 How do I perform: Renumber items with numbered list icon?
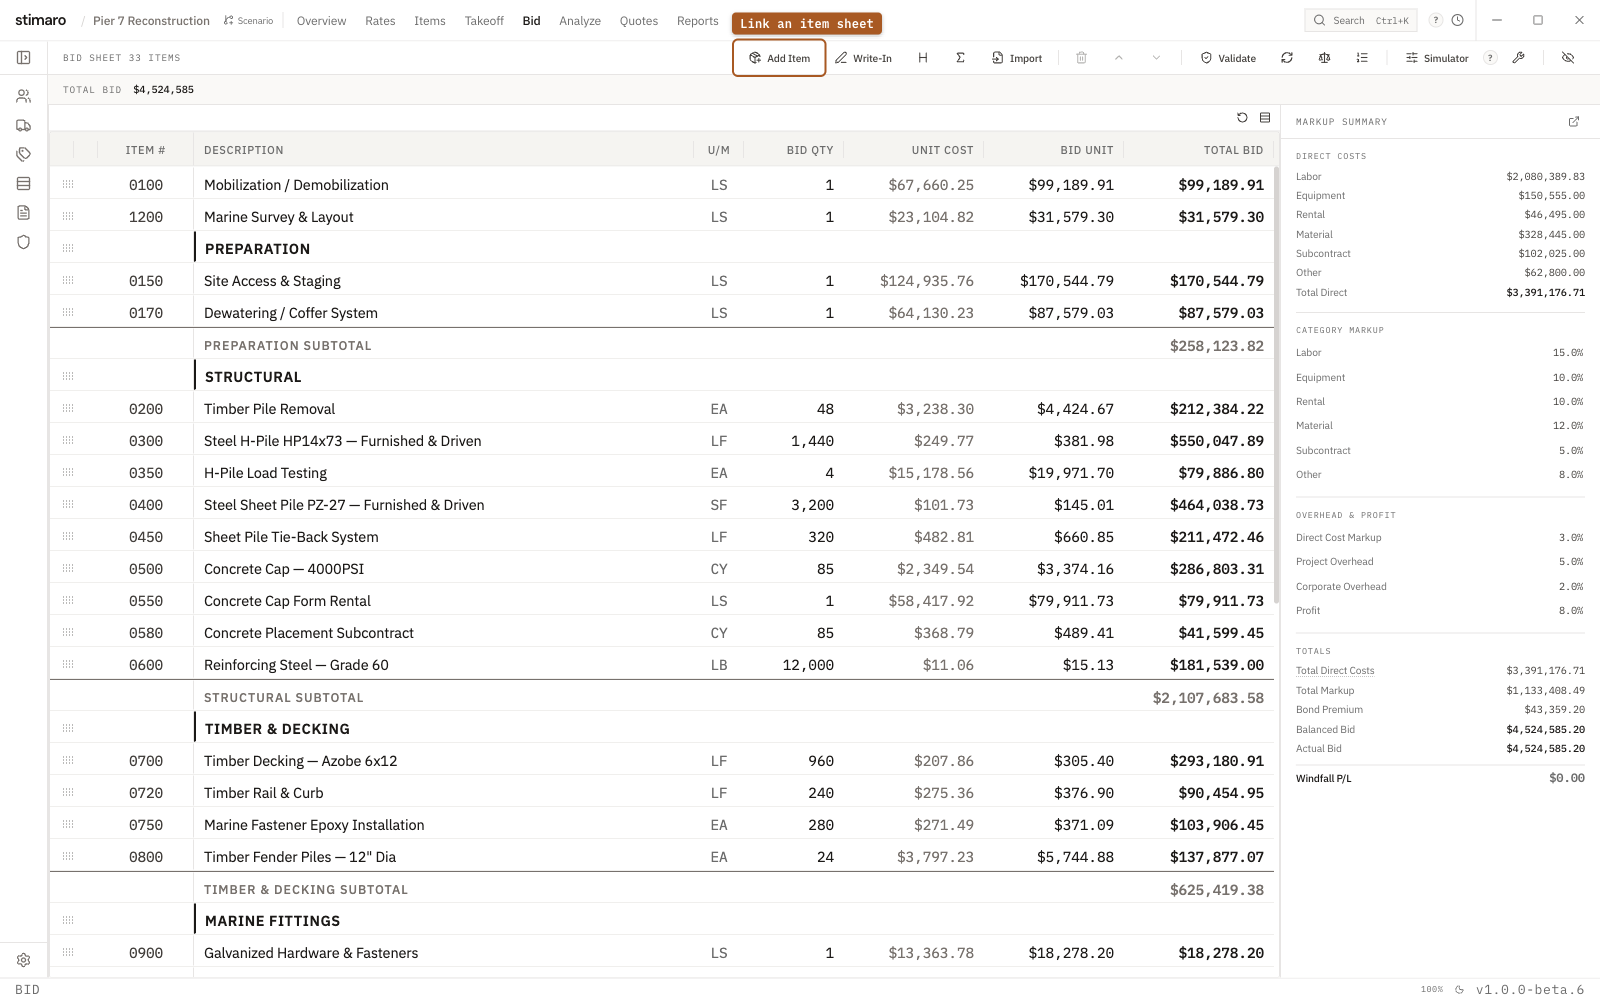point(1362,58)
